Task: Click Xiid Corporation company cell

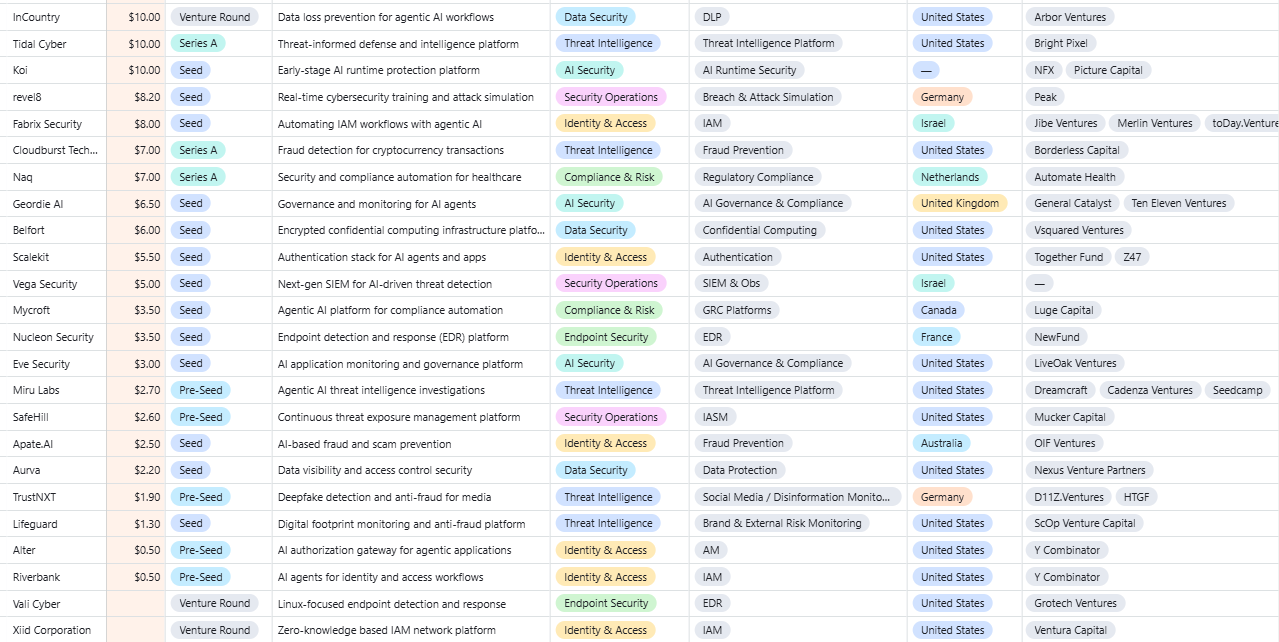Action: [53, 630]
